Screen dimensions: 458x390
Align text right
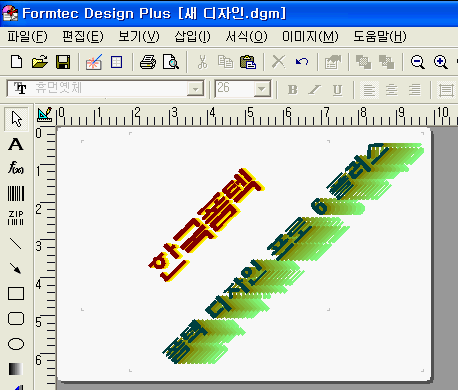coord(415,90)
